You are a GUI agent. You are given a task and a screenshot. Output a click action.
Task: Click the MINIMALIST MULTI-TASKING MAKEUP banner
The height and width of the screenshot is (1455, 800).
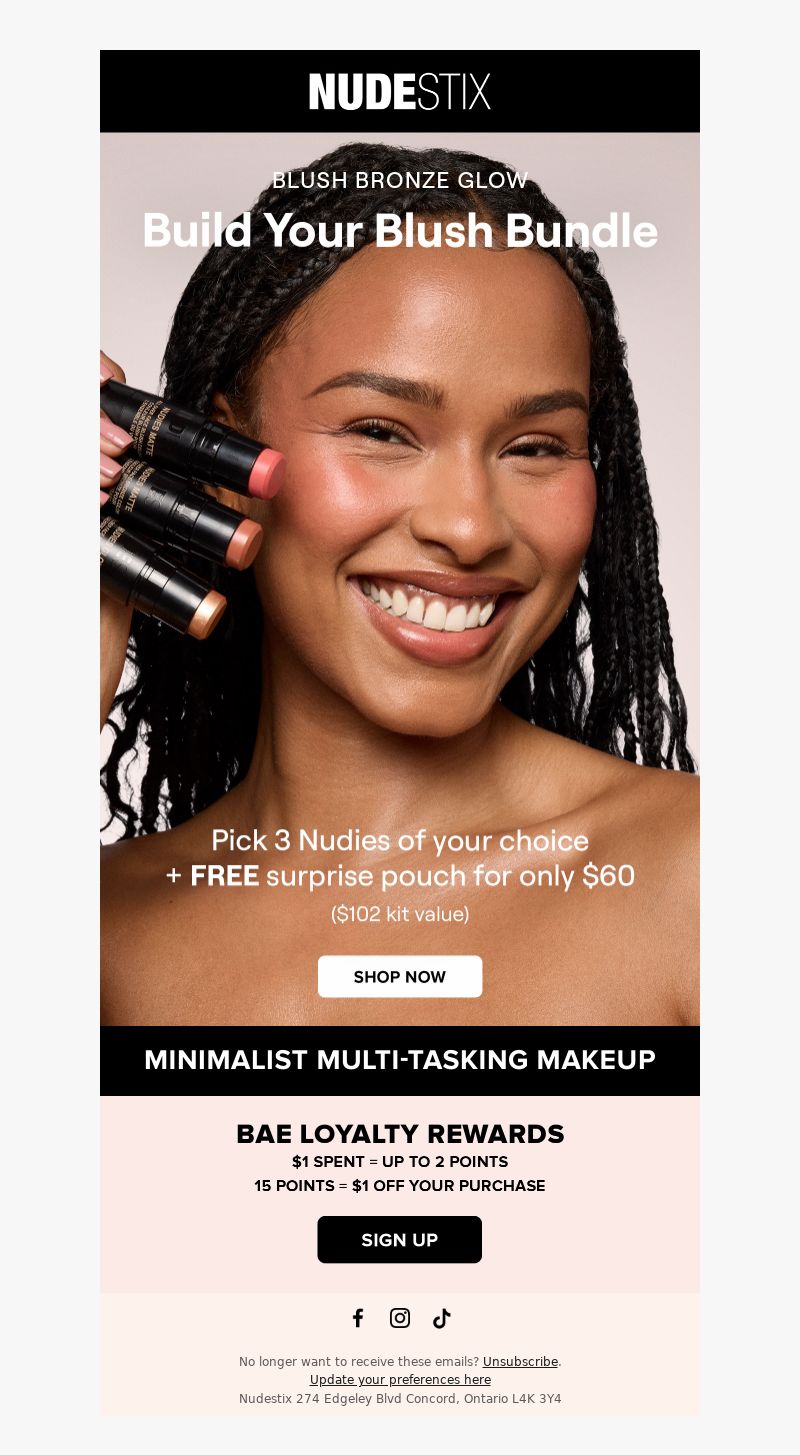pos(400,1060)
